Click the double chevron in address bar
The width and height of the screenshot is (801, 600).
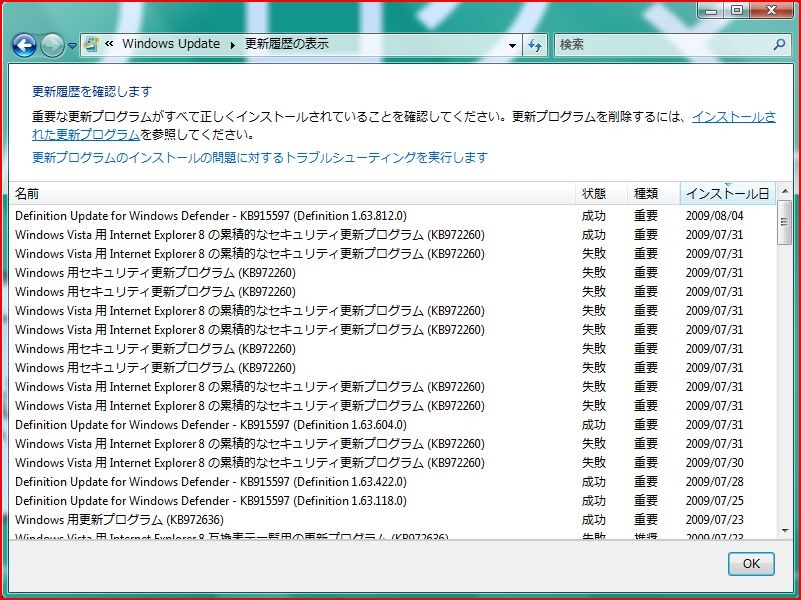109,44
